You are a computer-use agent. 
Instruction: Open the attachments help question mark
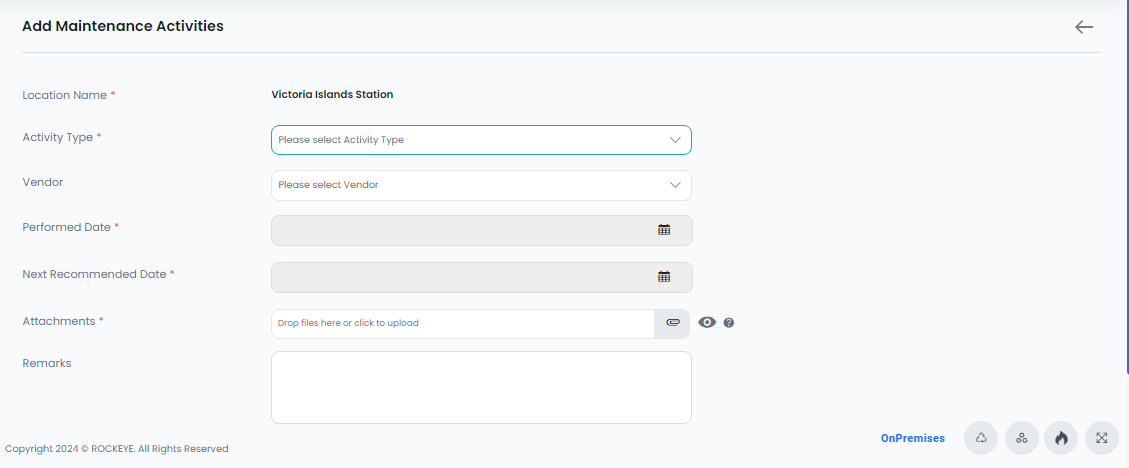(x=729, y=323)
